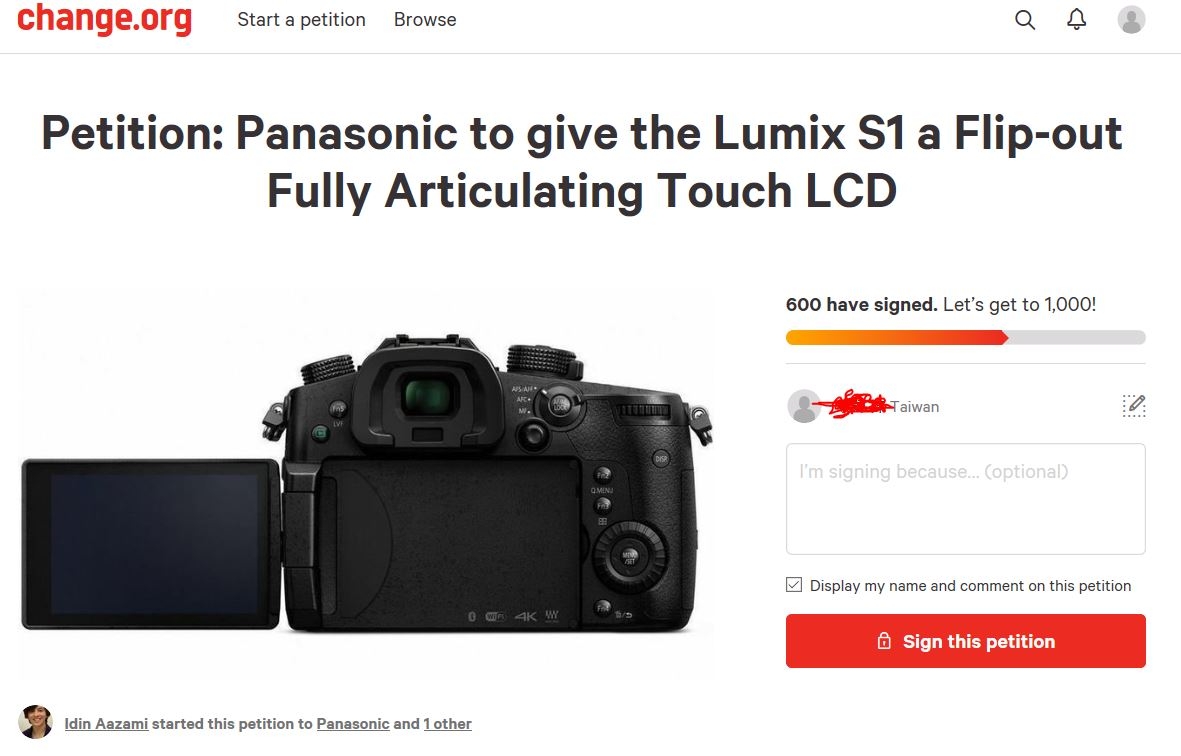Click the signer profile avatar near Taiwan
Screen dimensions: 1181x756
tap(804, 406)
